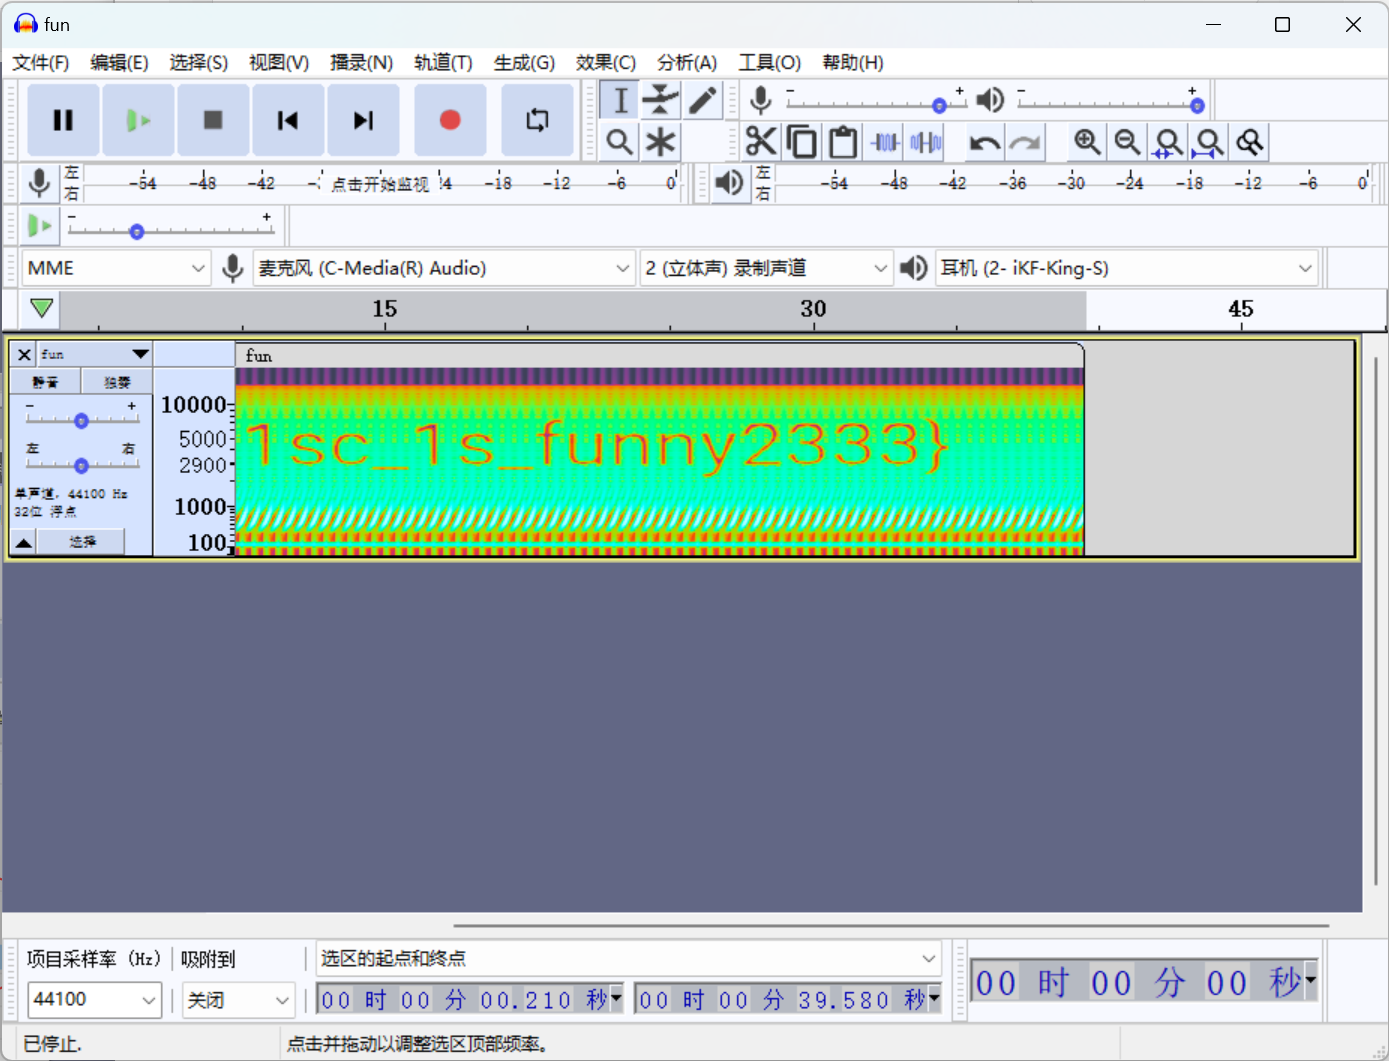The height and width of the screenshot is (1061, 1389).
Task: Click the Zoom In magnifier icon
Action: [x=1087, y=142]
